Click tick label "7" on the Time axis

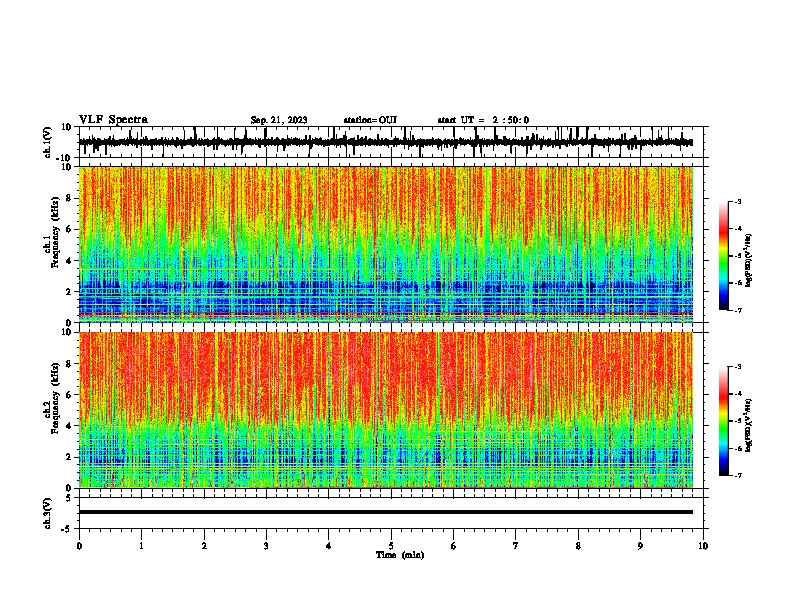[x=516, y=546]
